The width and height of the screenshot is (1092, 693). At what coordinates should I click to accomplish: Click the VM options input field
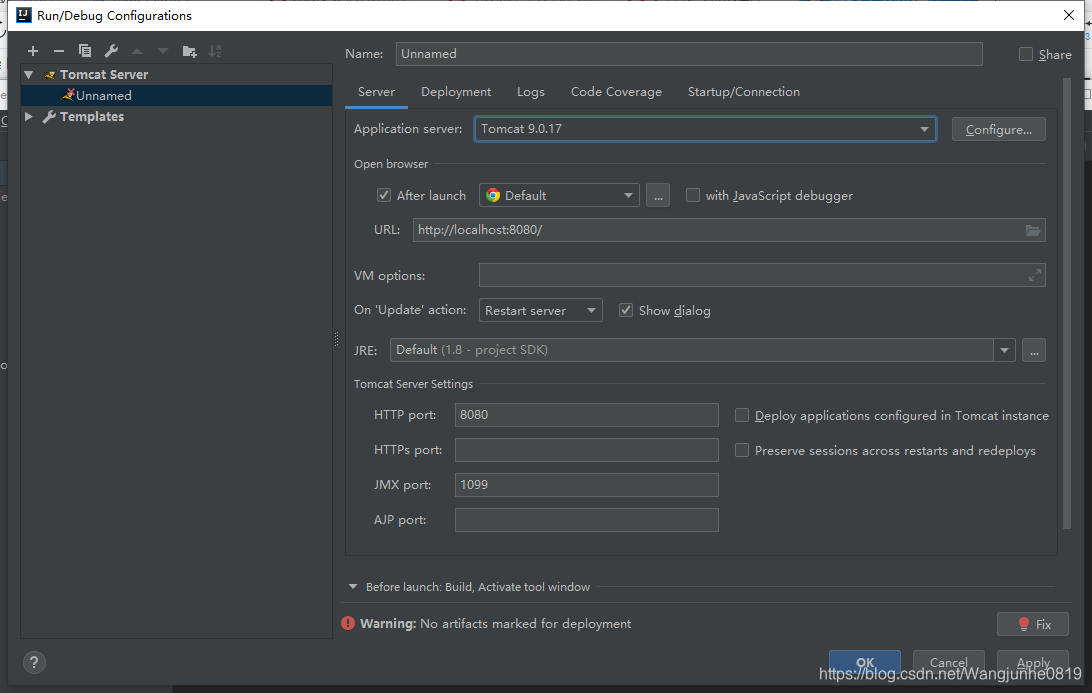(x=762, y=275)
